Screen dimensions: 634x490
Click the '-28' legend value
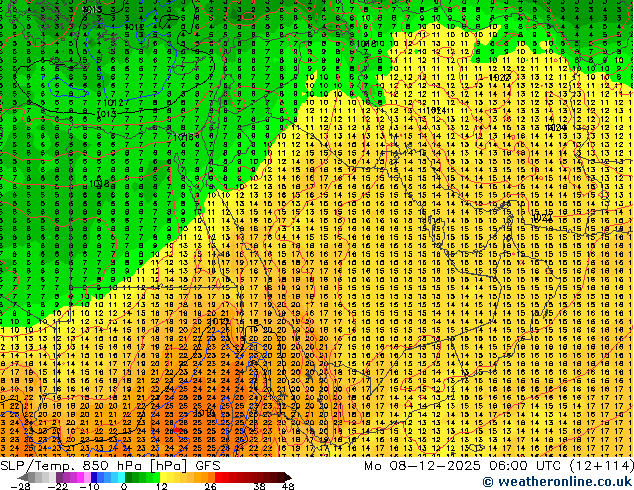tap(21, 486)
